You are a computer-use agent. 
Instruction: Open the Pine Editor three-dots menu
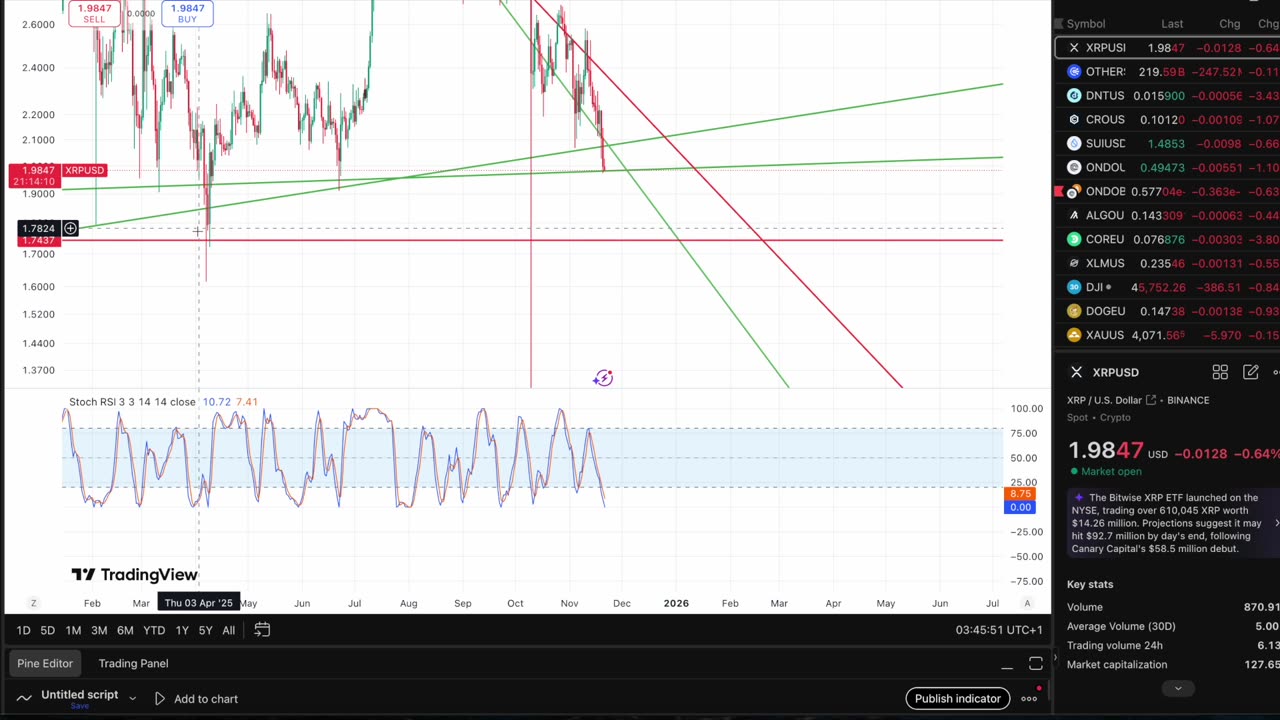pos(1029,699)
